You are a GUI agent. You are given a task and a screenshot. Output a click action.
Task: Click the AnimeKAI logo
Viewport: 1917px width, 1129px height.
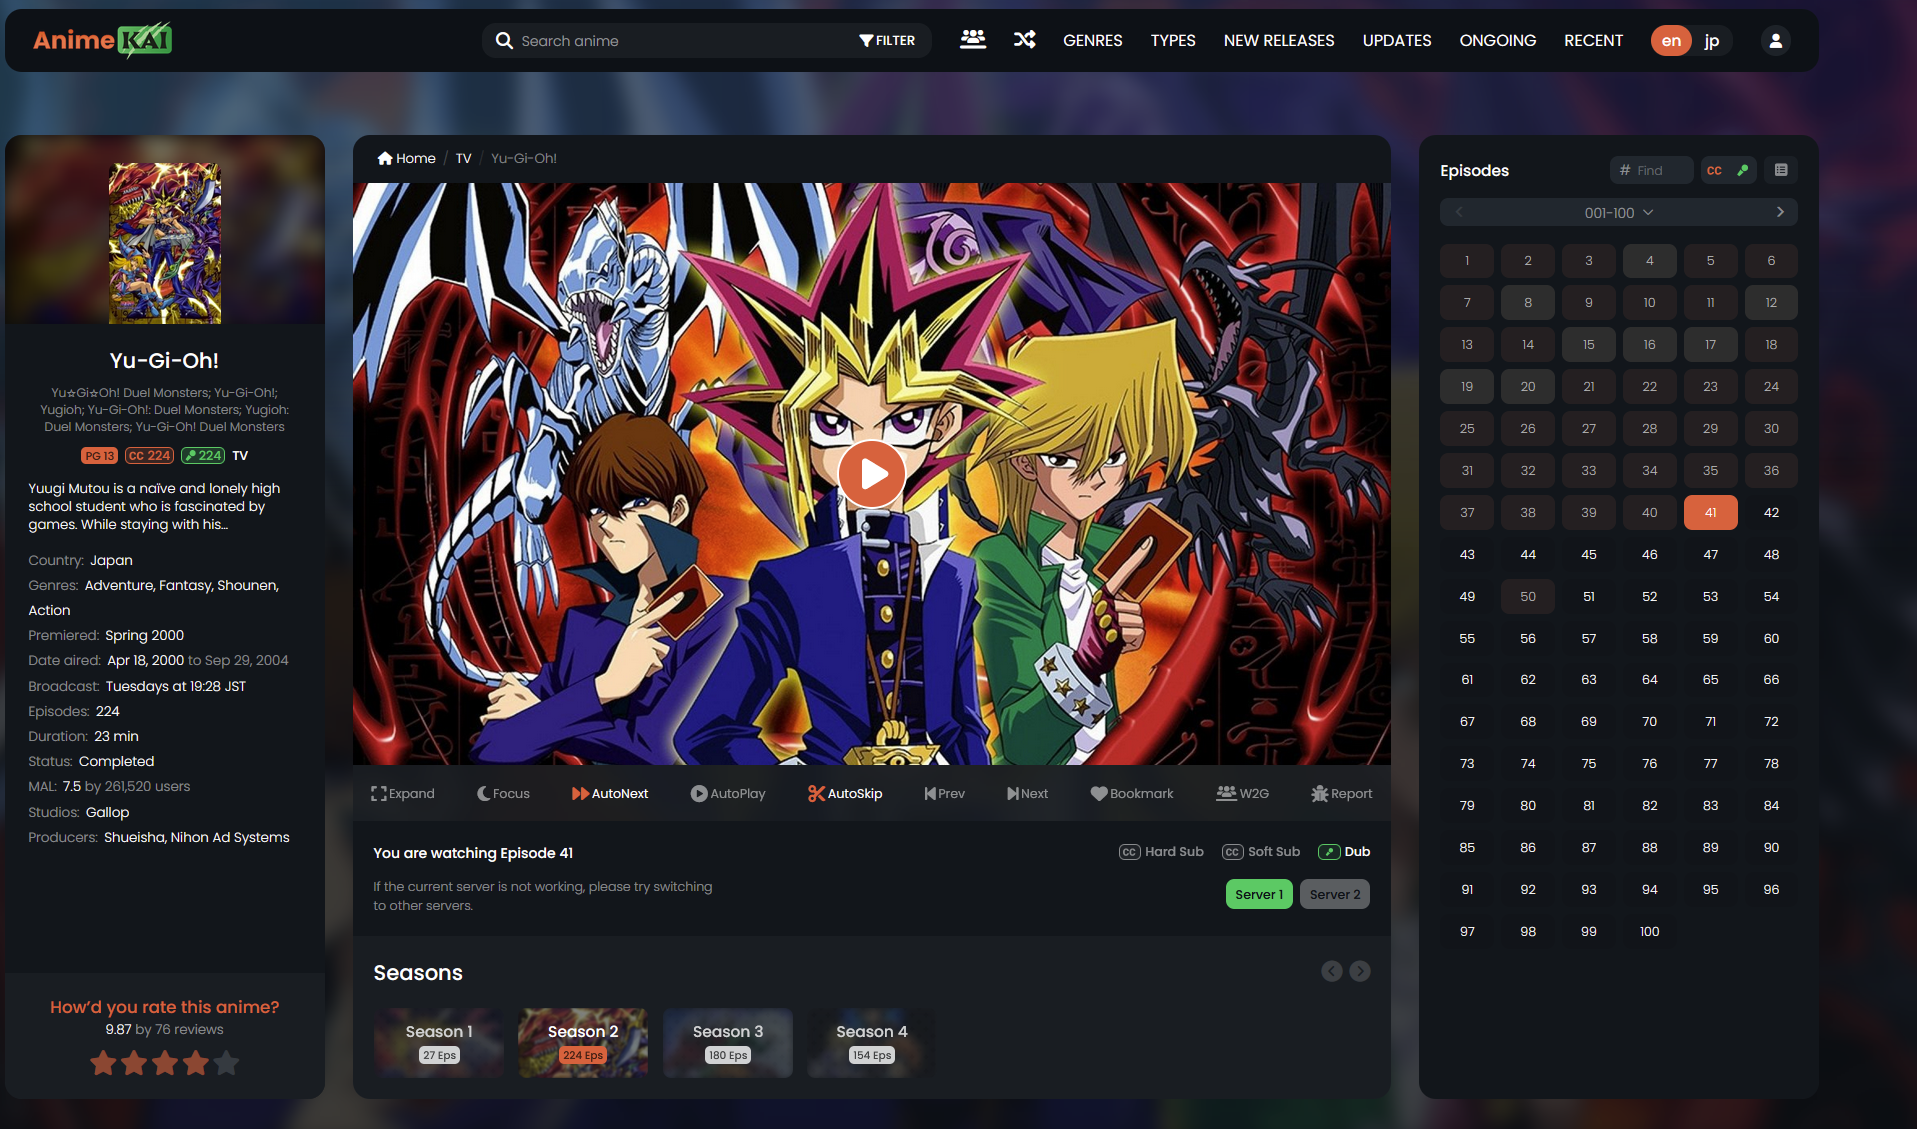102,40
